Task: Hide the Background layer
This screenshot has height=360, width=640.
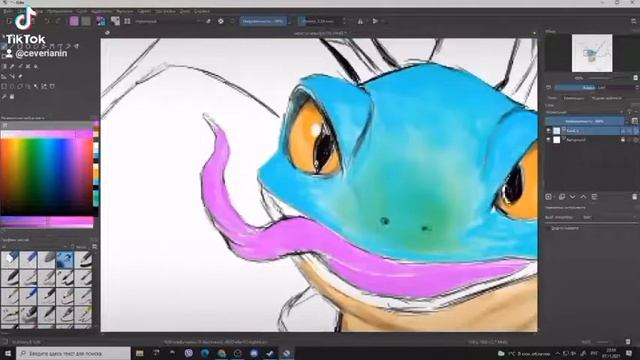Action: (549, 140)
